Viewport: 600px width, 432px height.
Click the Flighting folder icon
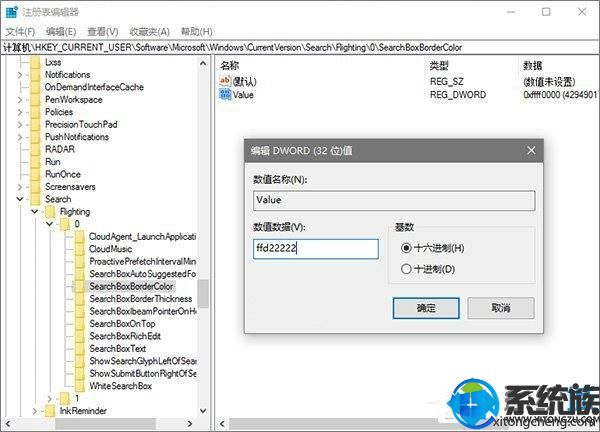point(50,212)
